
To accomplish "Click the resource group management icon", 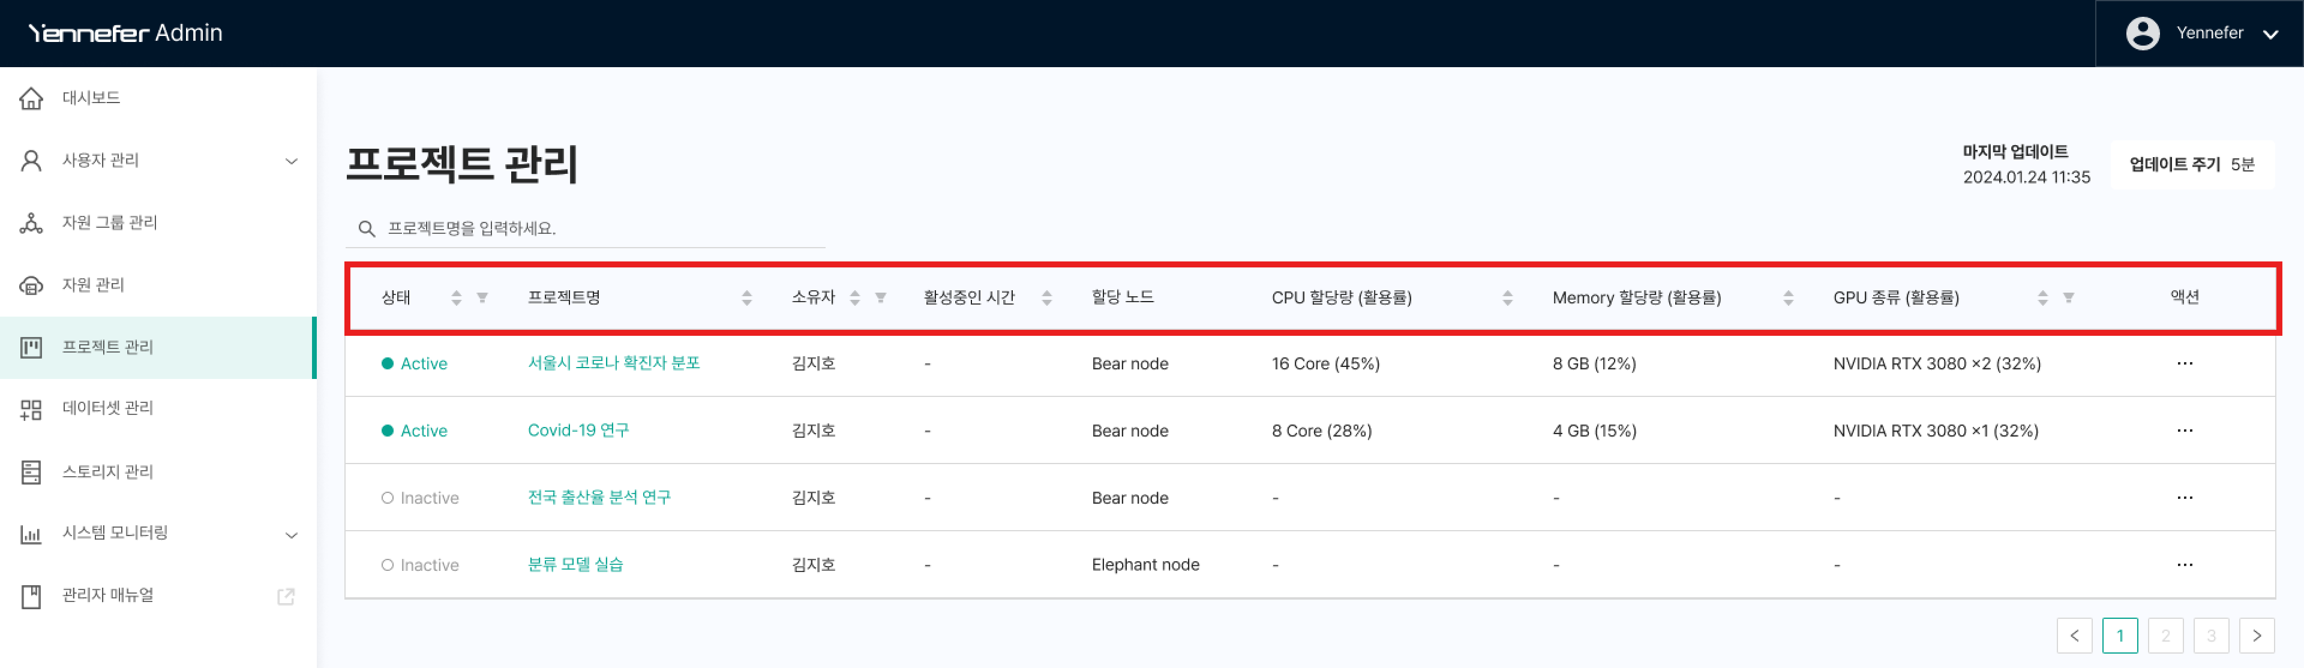I will [x=31, y=223].
